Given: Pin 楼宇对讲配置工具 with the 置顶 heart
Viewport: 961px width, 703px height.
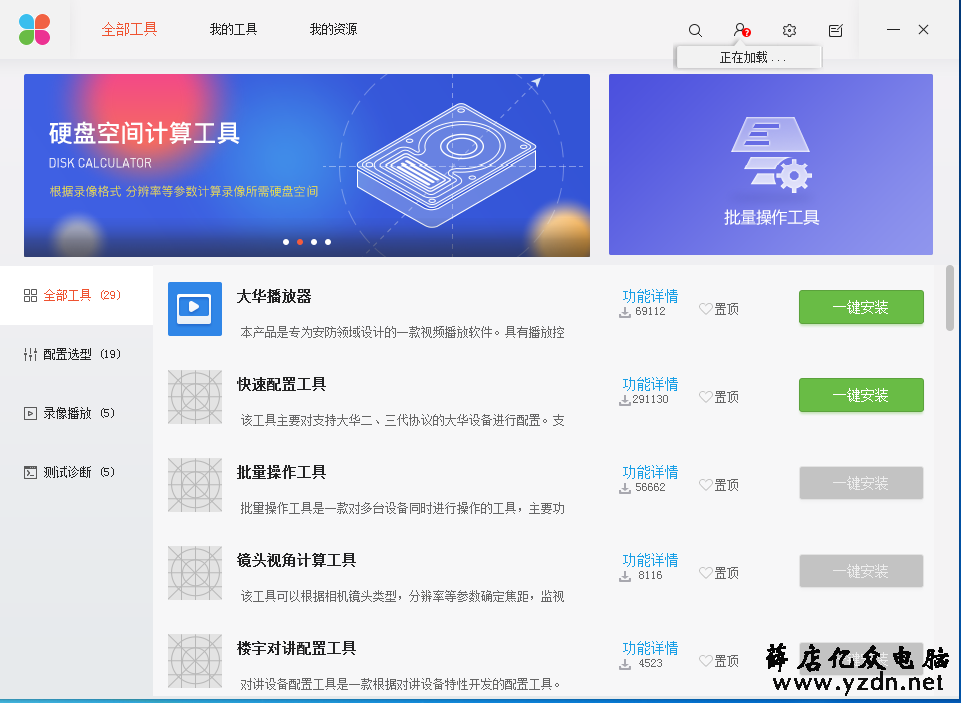Looking at the screenshot, I should tap(719, 661).
